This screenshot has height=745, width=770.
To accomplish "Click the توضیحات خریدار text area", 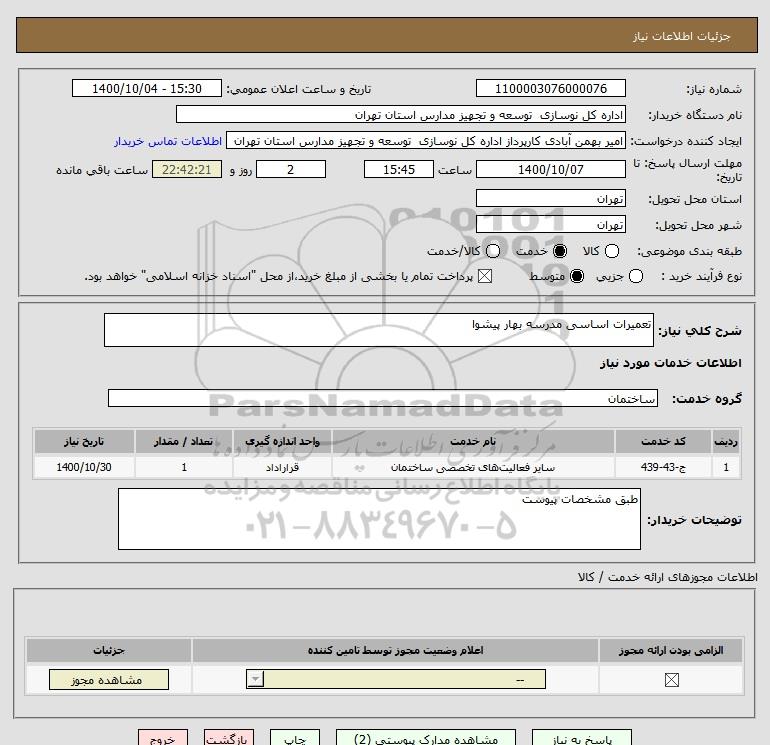I will coord(379,519).
